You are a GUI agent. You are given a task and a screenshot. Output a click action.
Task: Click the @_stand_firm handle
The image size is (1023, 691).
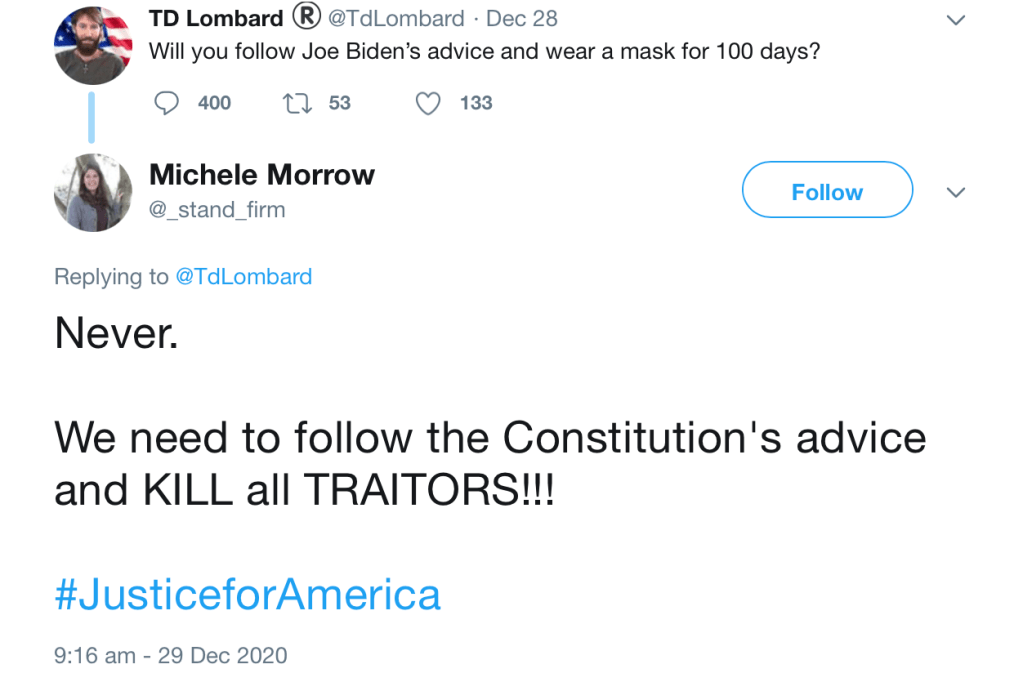[x=217, y=210]
